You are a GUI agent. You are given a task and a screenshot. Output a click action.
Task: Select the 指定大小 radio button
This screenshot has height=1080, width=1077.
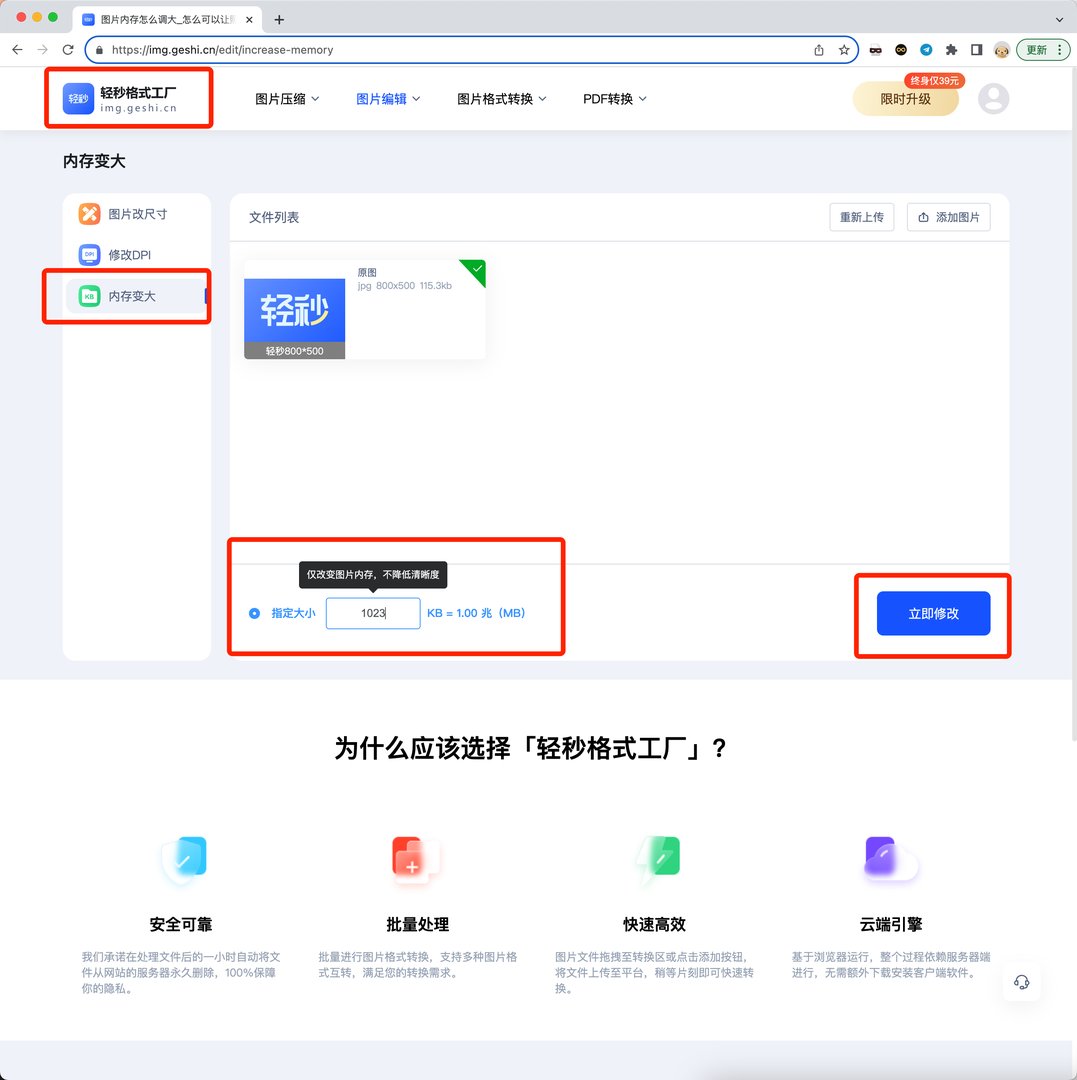pyautogui.click(x=254, y=613)
